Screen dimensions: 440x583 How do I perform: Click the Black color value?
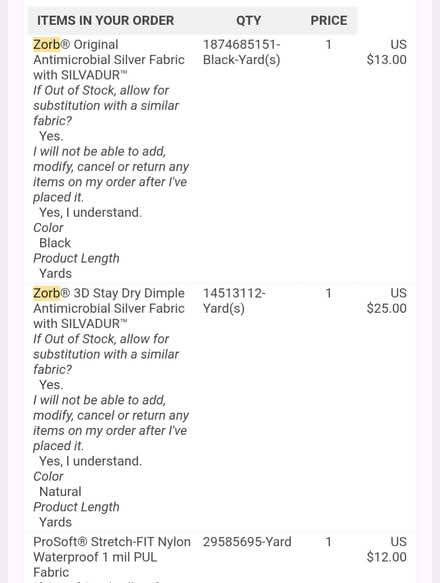(55, 243)
